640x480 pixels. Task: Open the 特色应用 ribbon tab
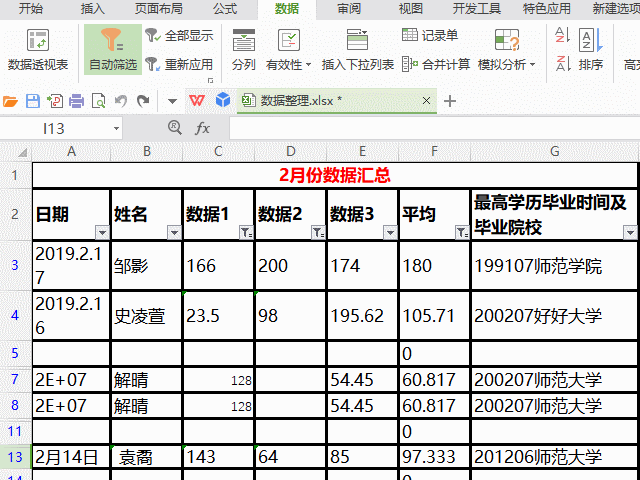coord(547,9)
